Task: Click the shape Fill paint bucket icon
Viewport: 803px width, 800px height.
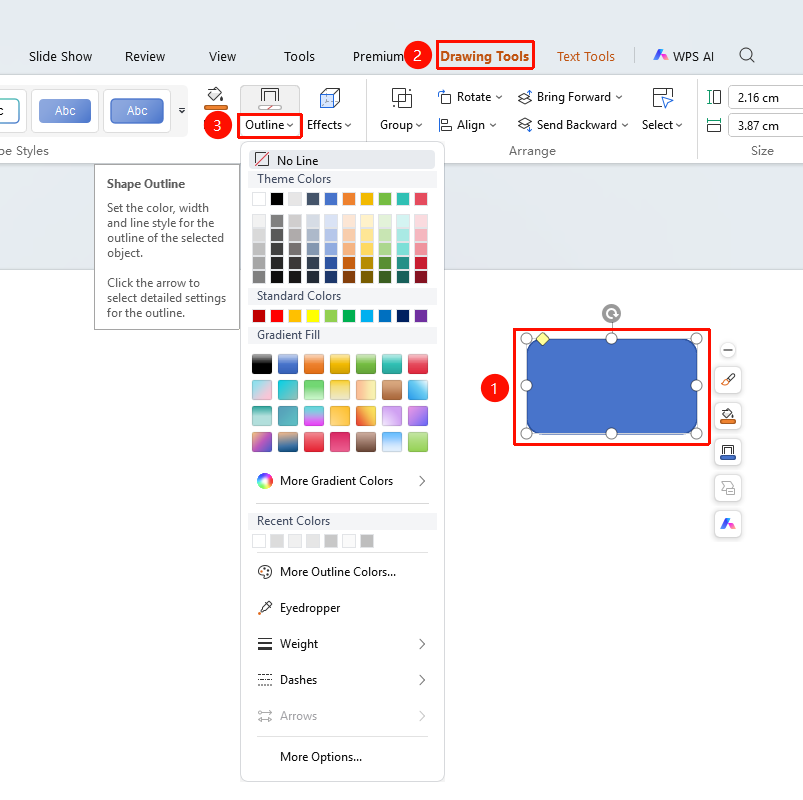Action: tap(216, 97)
